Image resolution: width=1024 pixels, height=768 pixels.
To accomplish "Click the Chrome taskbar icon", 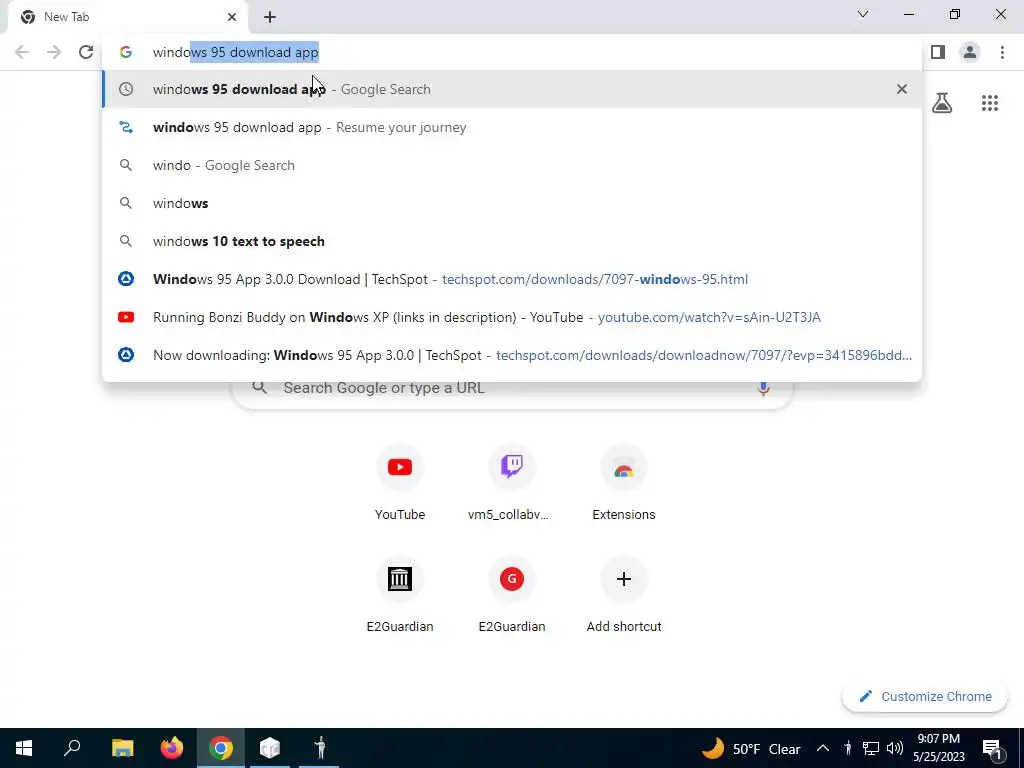I will (x=221, y=748).
